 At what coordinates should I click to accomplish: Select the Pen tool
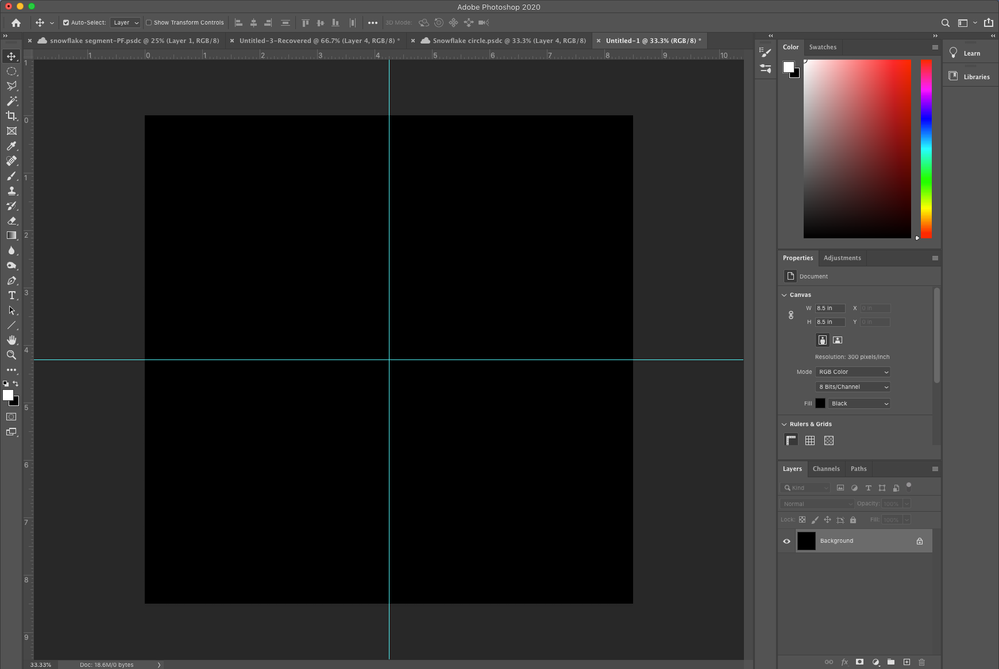click(11, 280)
